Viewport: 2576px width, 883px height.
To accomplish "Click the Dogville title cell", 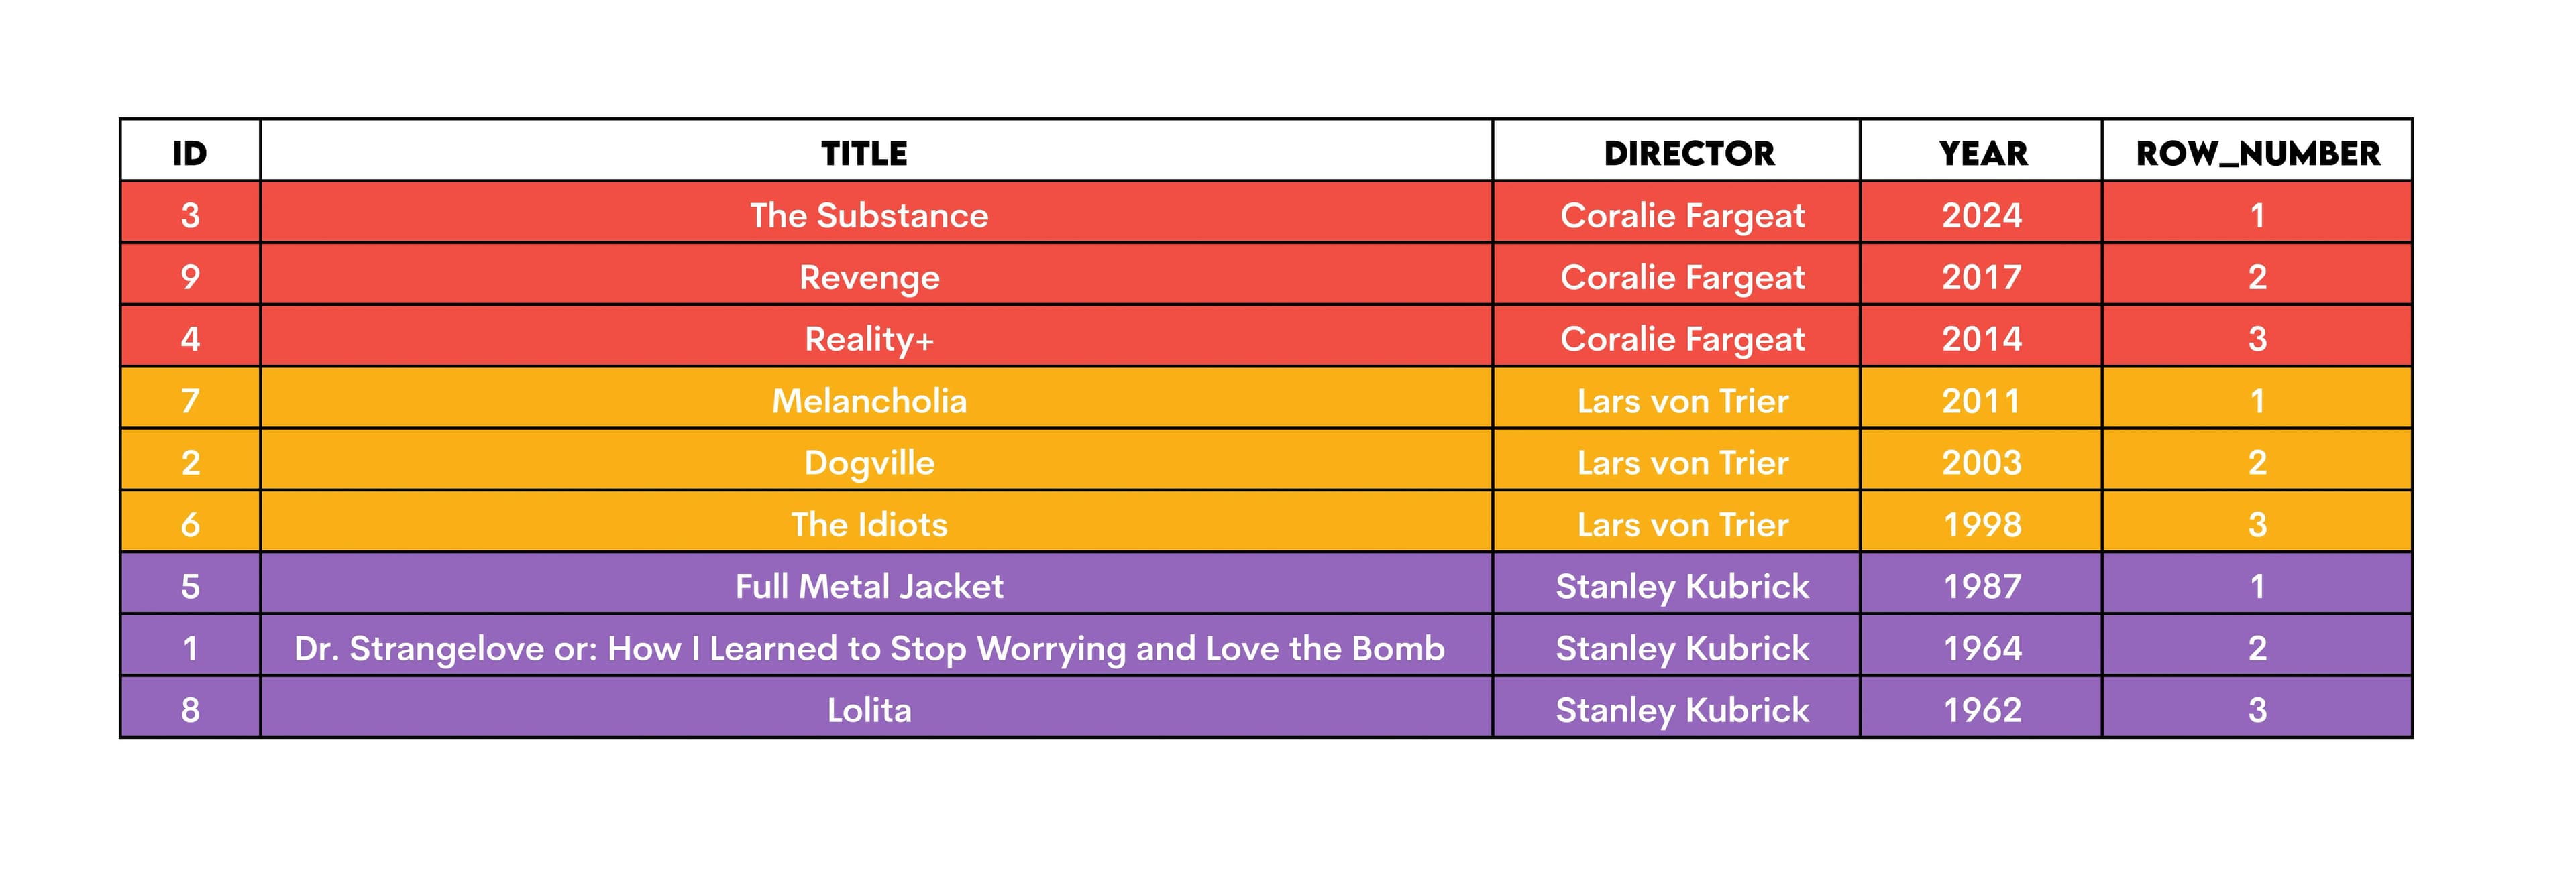I will pyautogui.click(x=869, y=463).
